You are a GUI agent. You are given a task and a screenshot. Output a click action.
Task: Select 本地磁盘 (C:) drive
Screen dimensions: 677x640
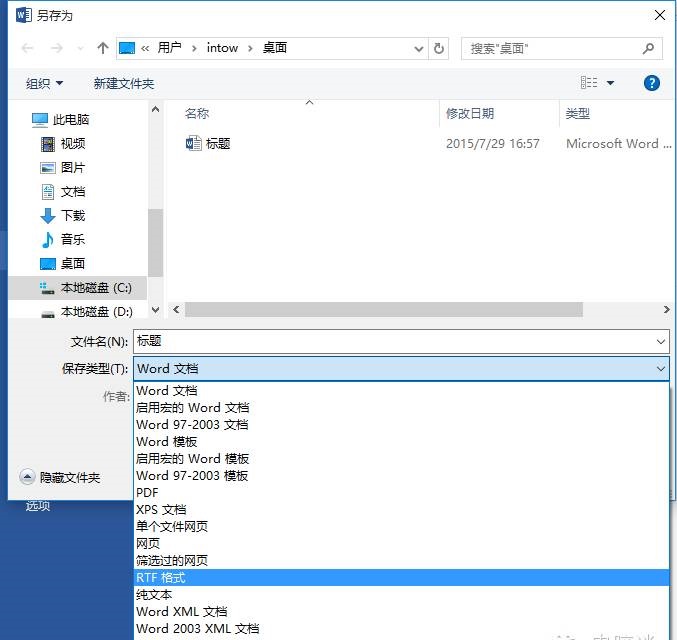click(78, 288)
